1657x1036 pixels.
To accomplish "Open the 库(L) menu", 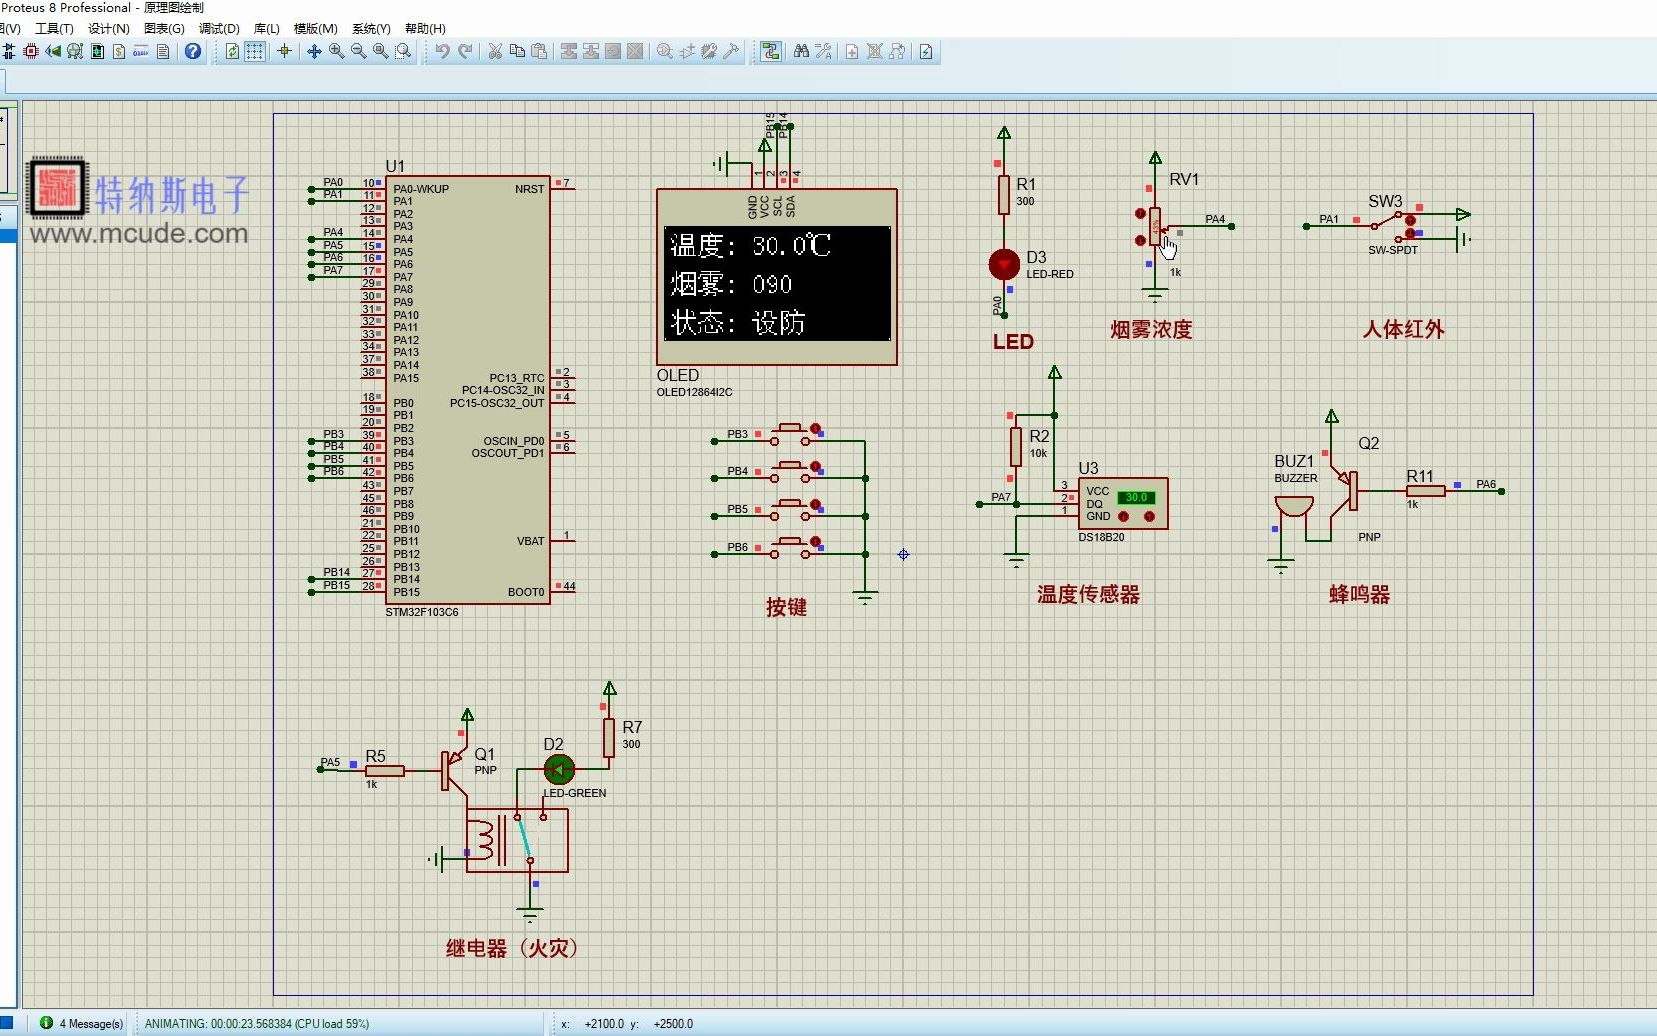I will coord(267,29).
